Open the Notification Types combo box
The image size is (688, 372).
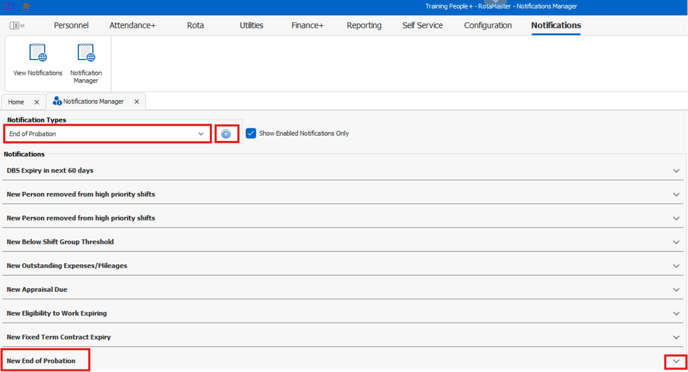107,134
